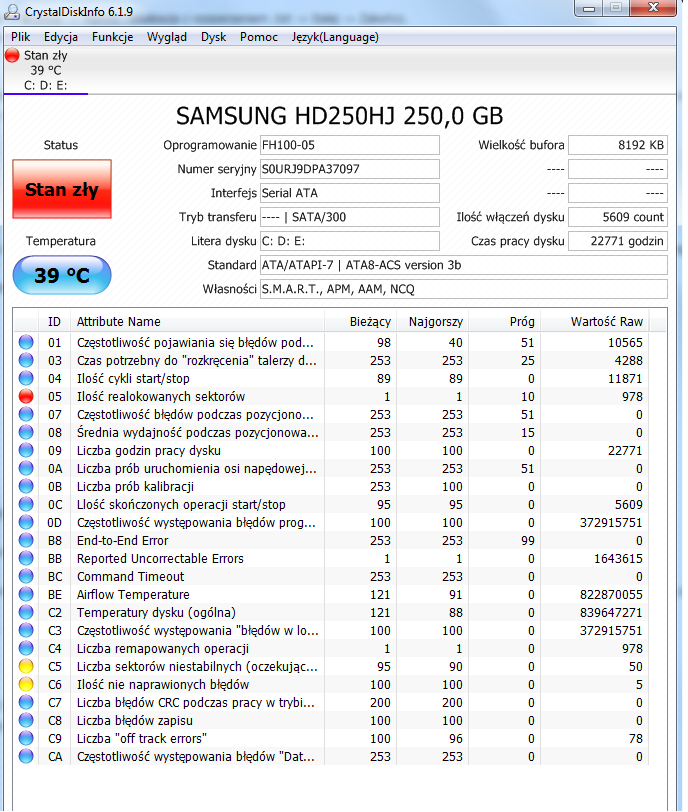Click the serial number field S0URJ9DPA37097
Screen dimensions: 688x812
349,169
